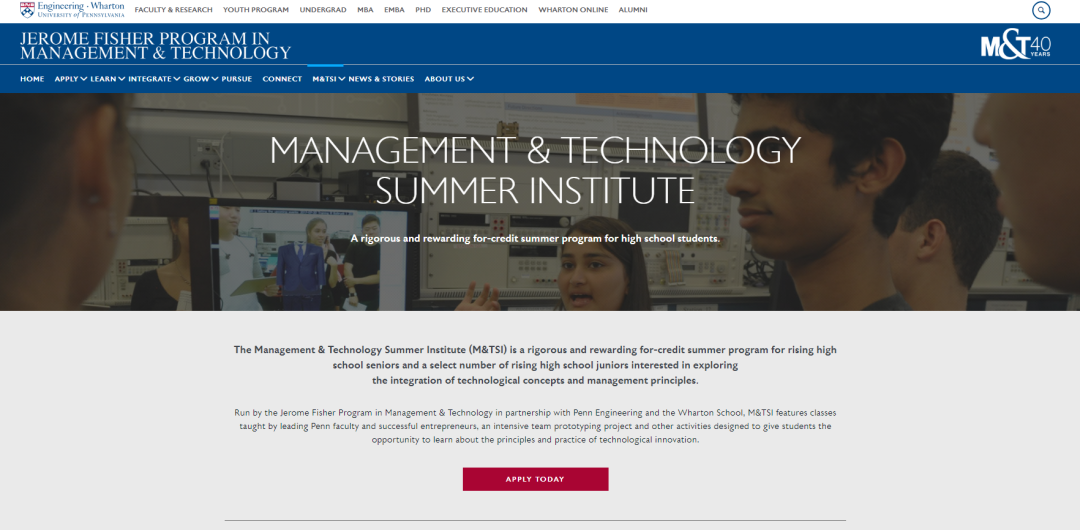The width and height of the screenshot is (1080, 530).
Task: Expand the Apply dropdown menu
Action: [x=71, y=79]
